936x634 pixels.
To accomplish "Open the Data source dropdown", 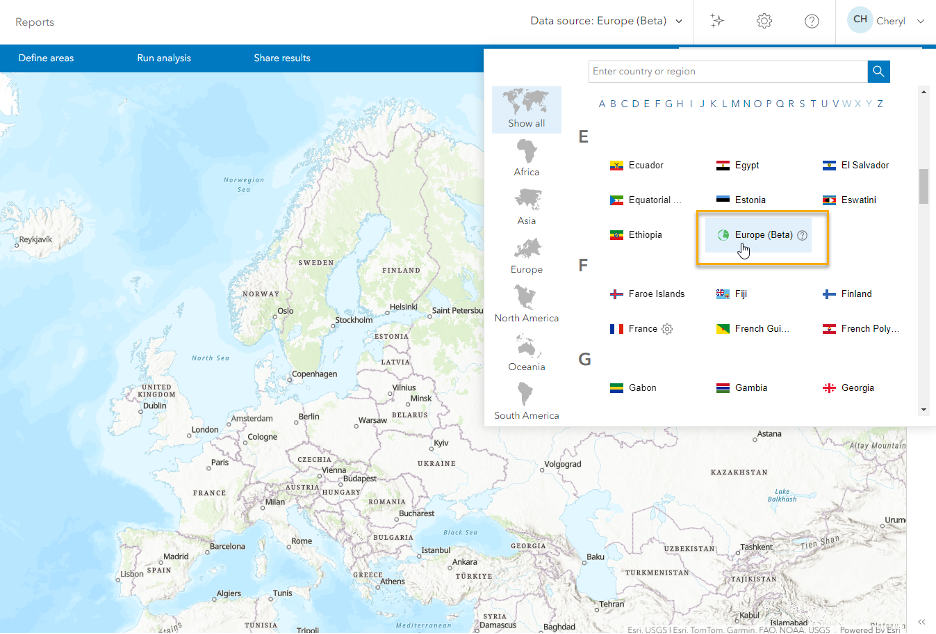I will [606, 21].
